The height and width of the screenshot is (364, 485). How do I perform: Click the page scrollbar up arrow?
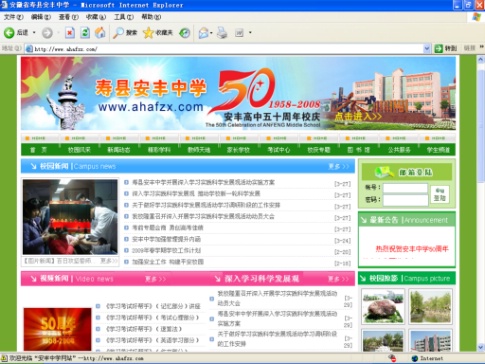coord(481,60)
